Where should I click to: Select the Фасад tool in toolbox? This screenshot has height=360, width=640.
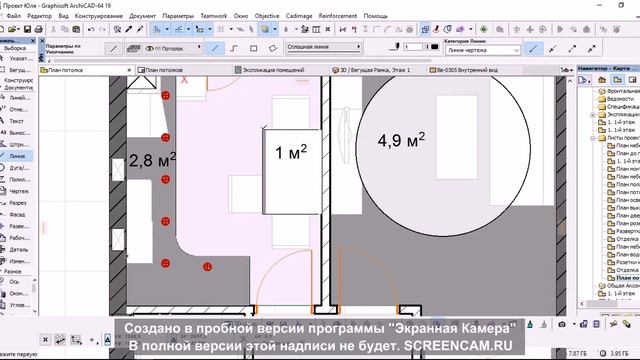pos(16,214)
